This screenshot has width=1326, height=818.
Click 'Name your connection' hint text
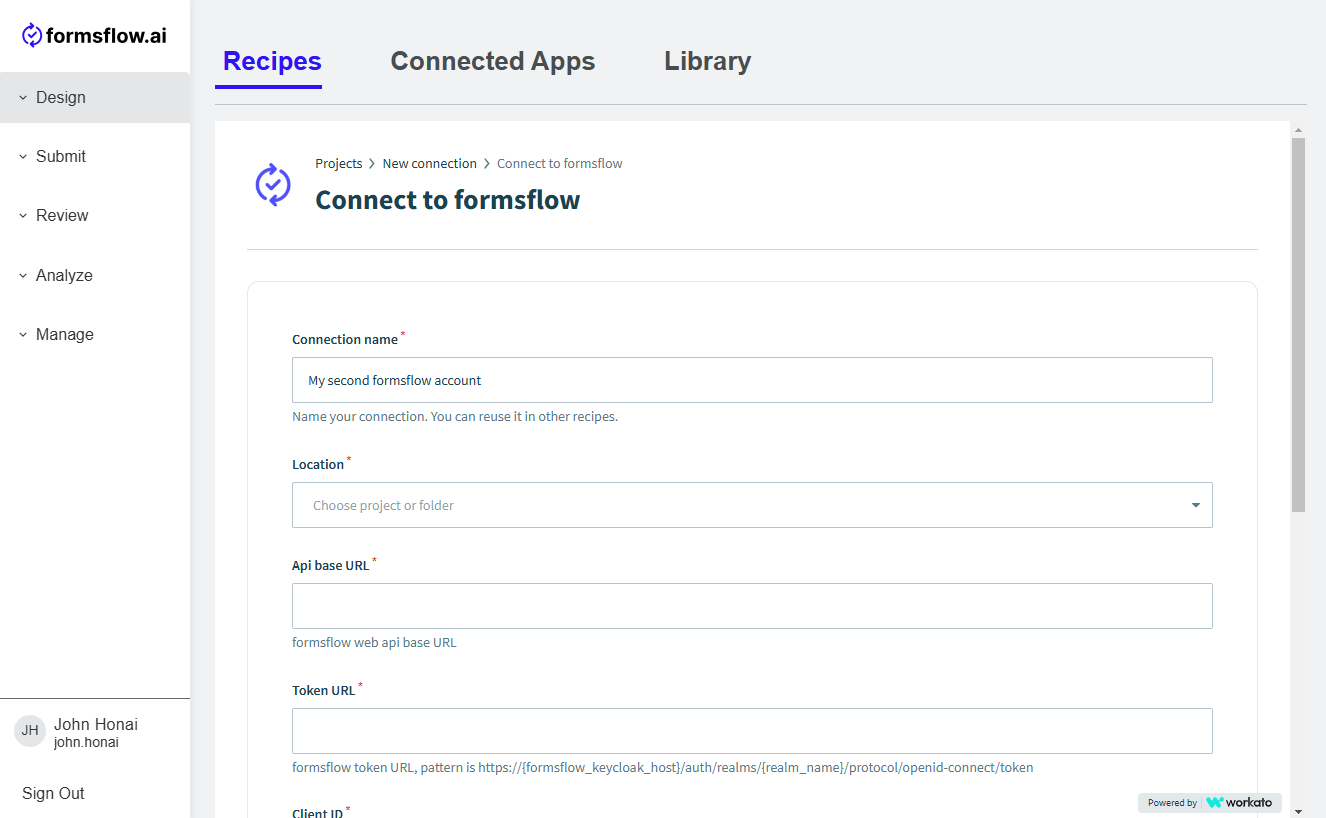point(455,416)
